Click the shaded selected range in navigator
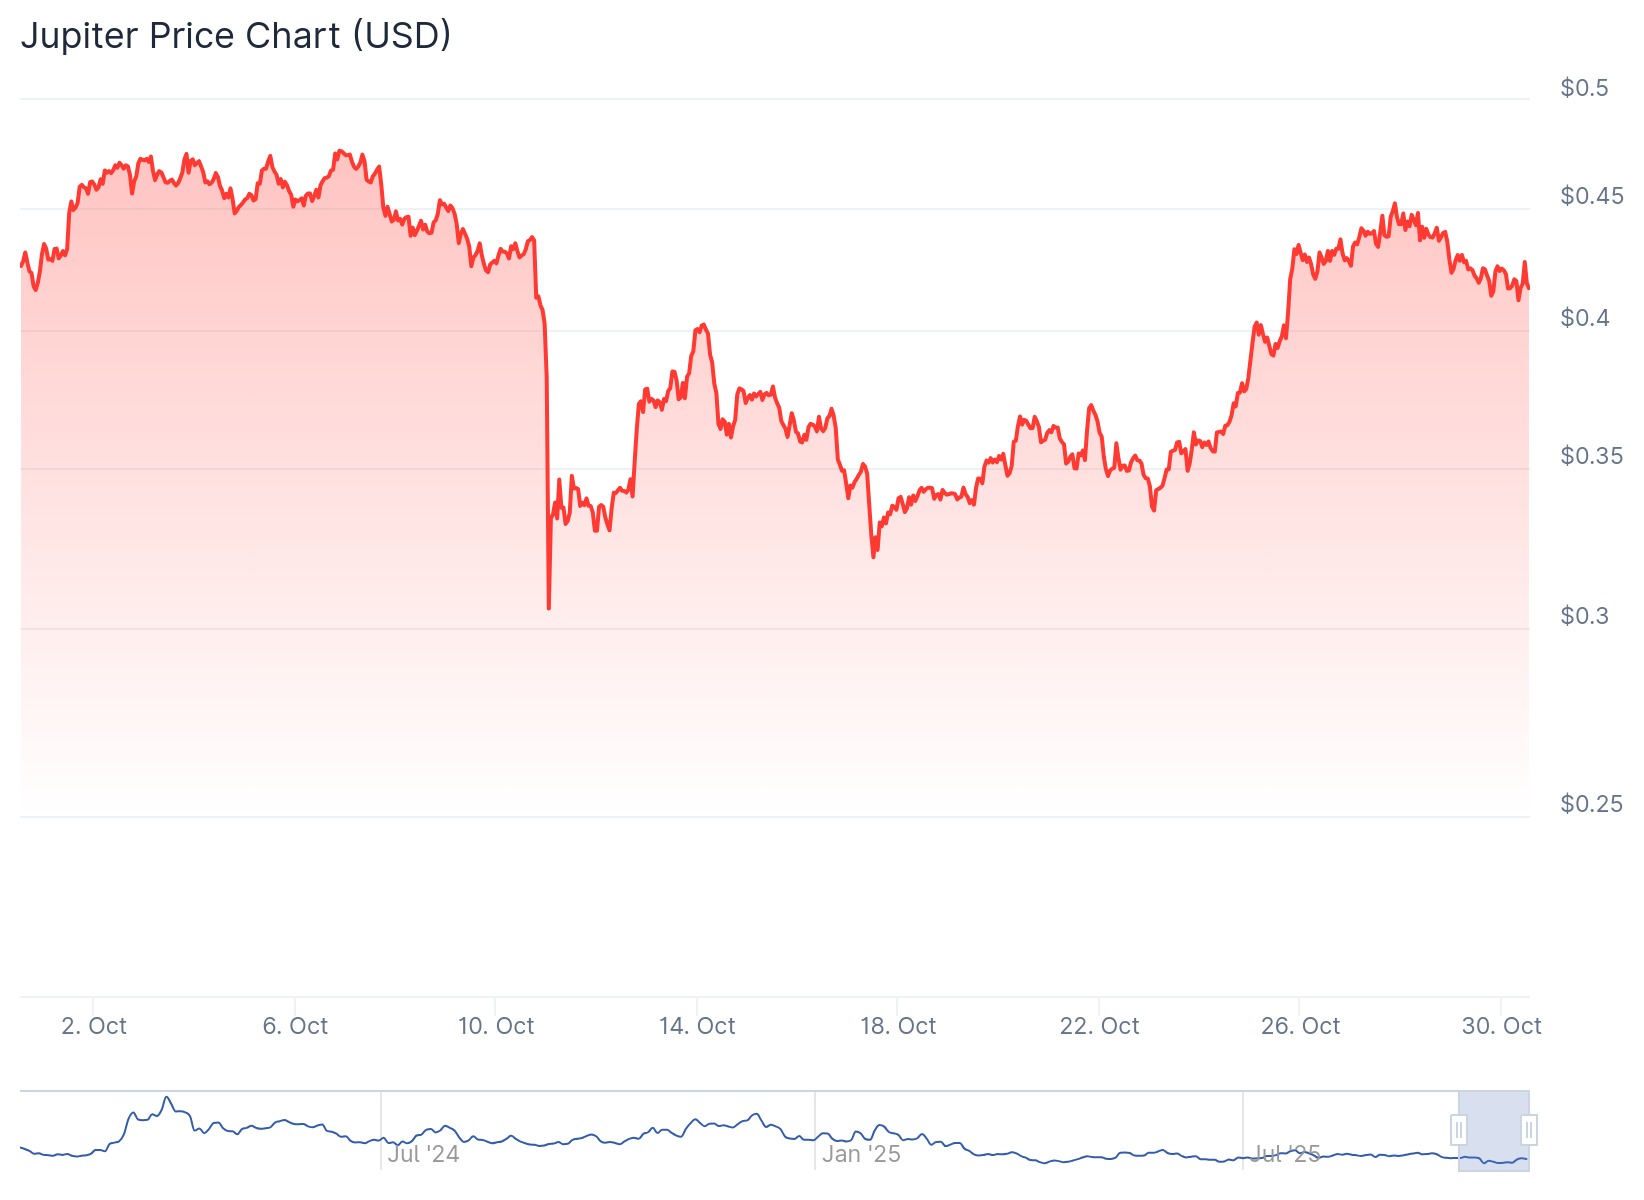1644x1200 pixels. [1494, 1130]
